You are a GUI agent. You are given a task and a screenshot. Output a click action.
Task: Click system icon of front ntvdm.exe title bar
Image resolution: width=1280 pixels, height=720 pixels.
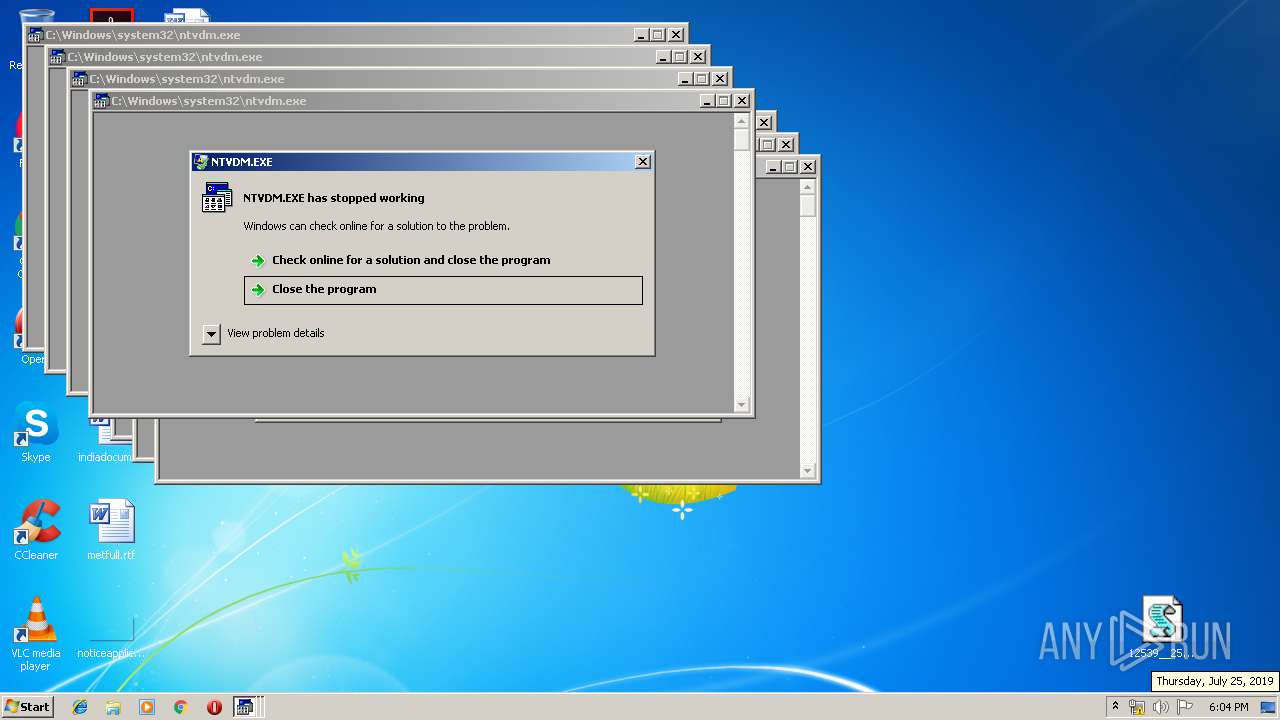pos(101,101)
